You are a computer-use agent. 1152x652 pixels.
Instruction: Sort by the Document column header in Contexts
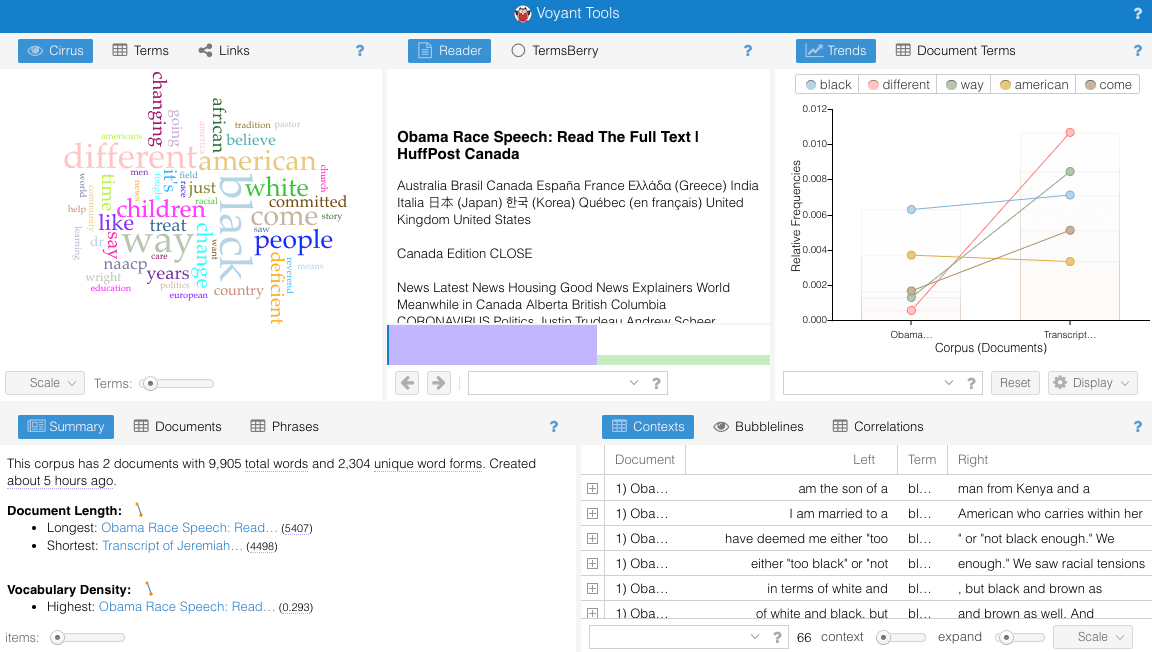click(x=644, y=459)
